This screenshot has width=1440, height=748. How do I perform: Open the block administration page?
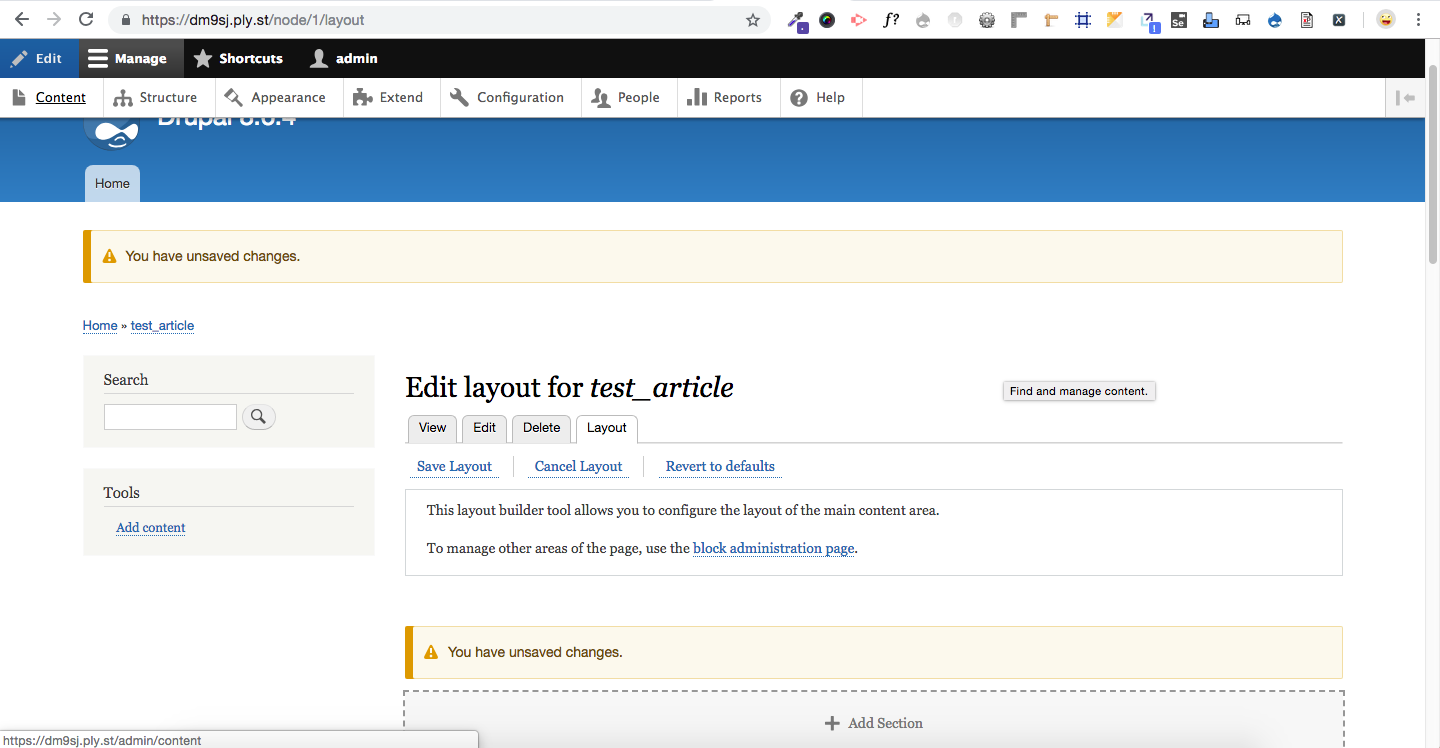pos(772,548)
